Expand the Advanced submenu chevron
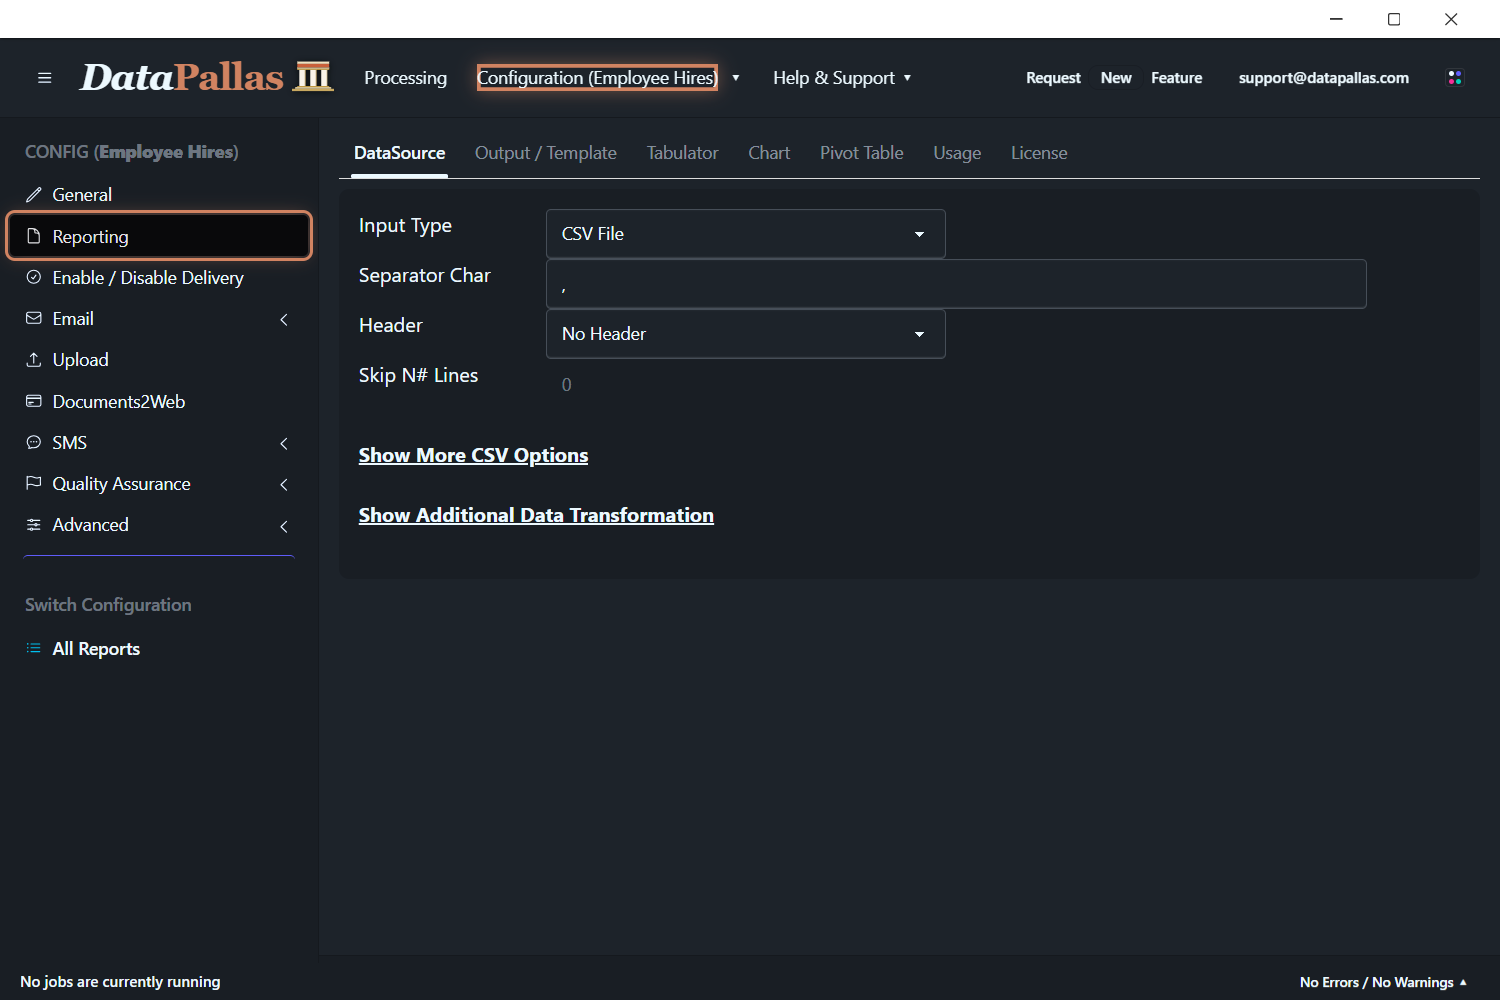 284,526
